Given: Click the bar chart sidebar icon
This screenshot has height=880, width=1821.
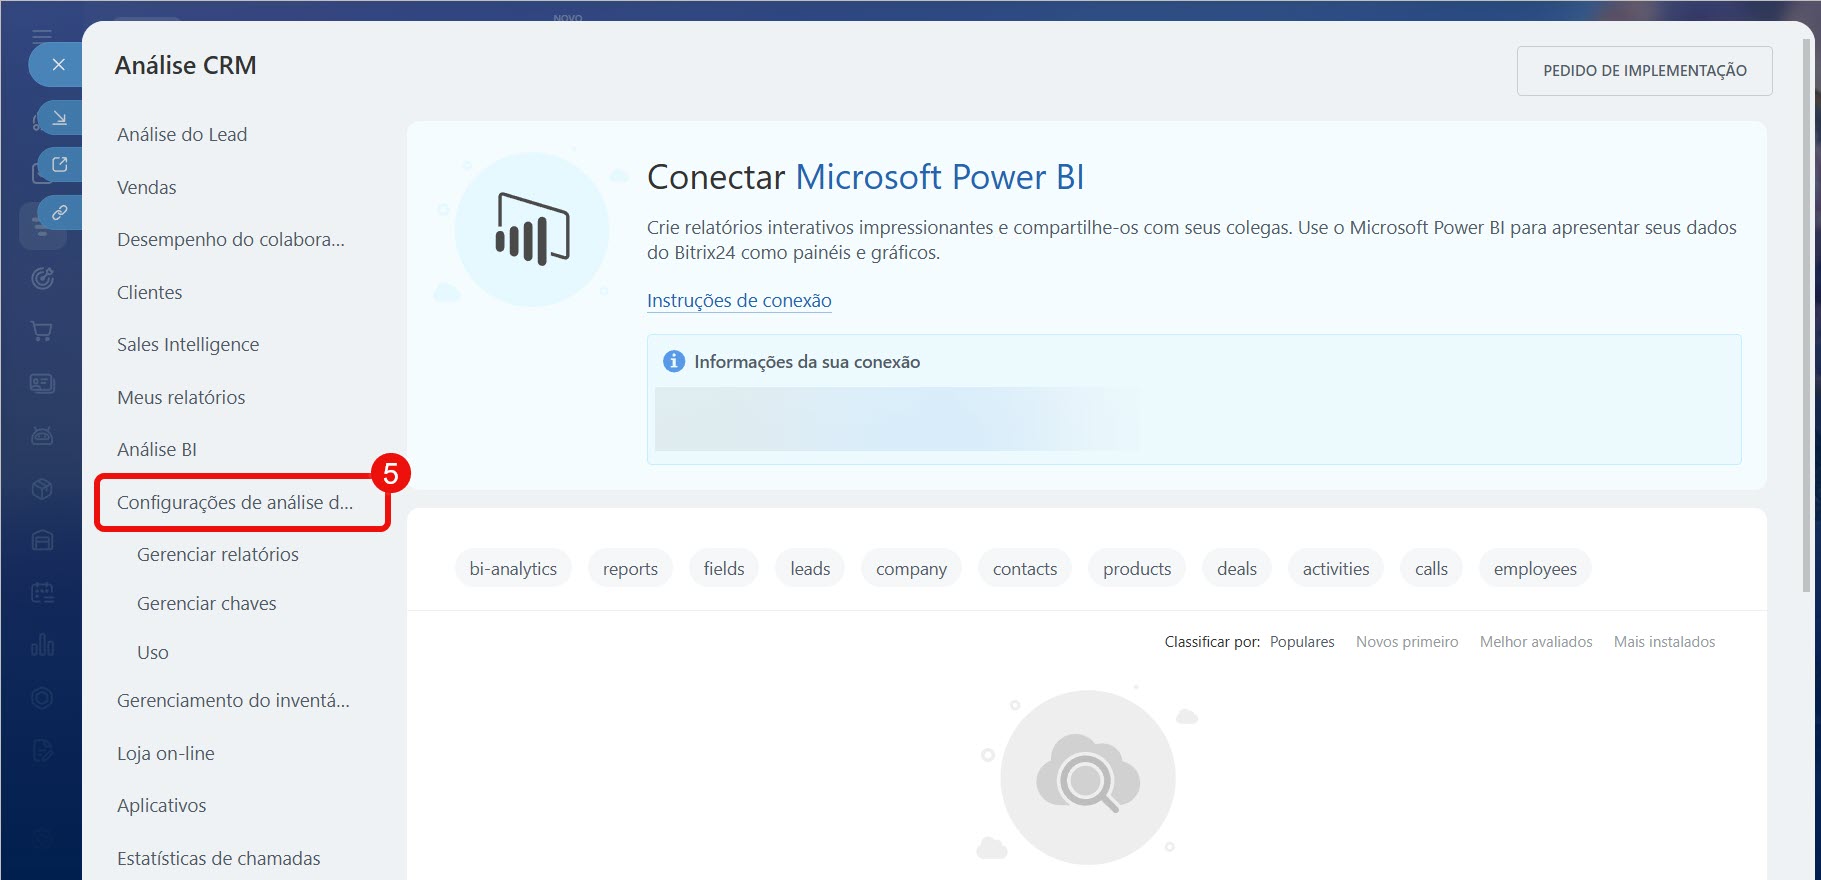Looking at the screenshot, I should [x=42, y=645].
